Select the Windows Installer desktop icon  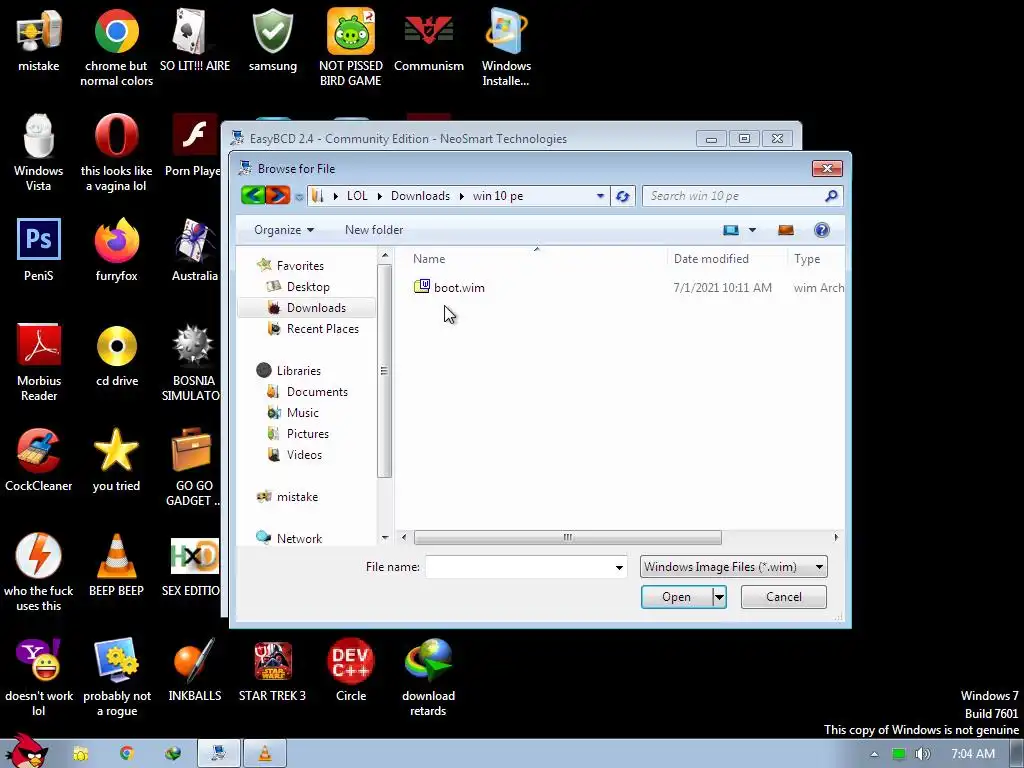tap(506, 47)
